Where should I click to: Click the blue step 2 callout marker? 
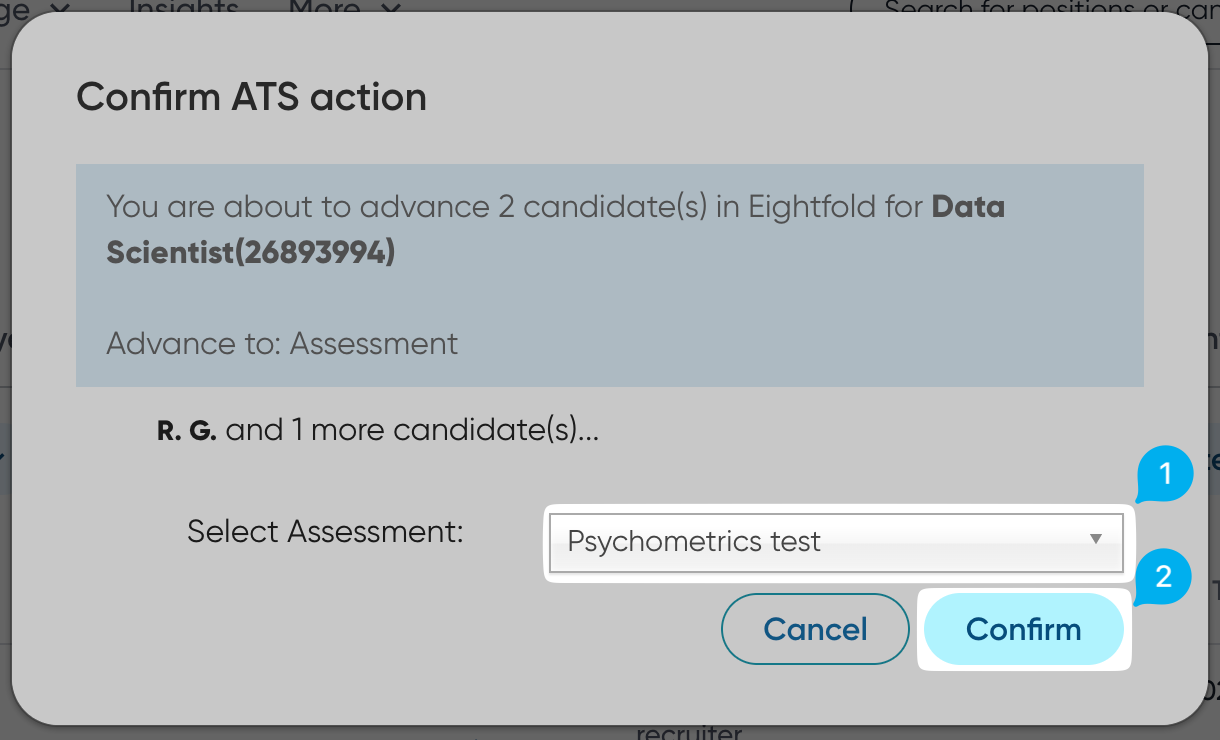[x=1163, y=577]
